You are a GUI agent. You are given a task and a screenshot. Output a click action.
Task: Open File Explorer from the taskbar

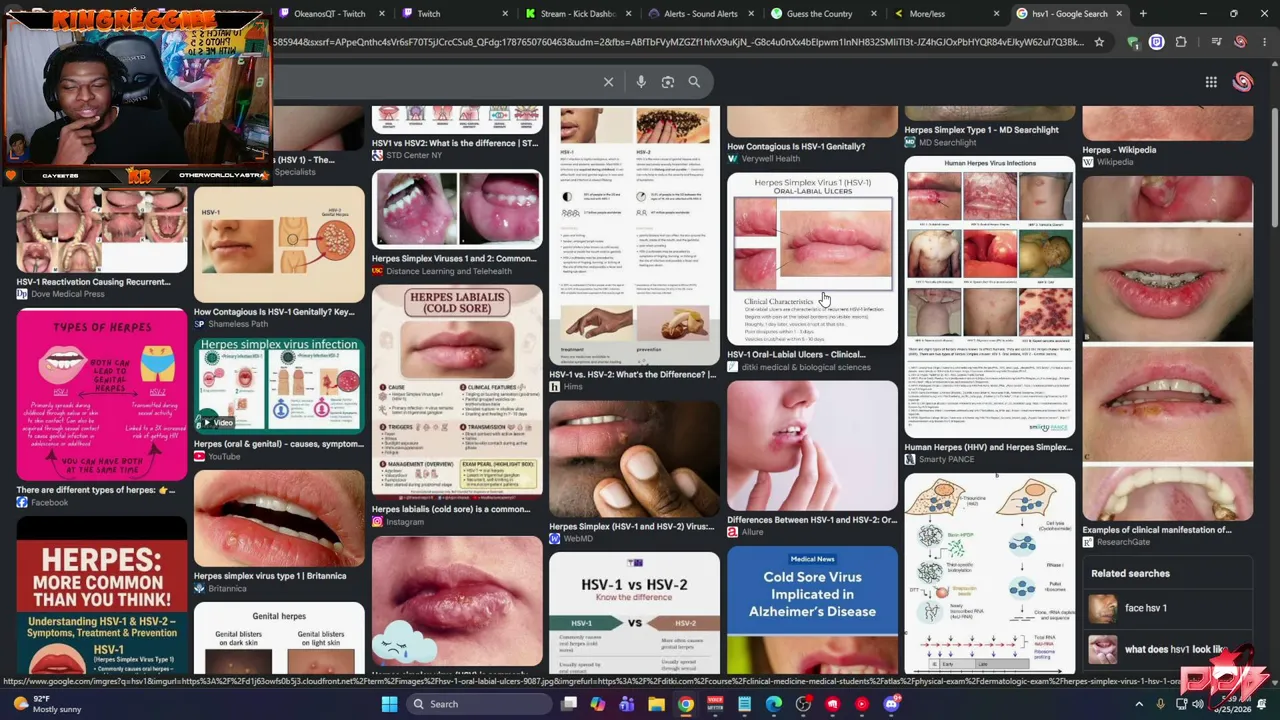pyautogui.click(x=656, y=704)
